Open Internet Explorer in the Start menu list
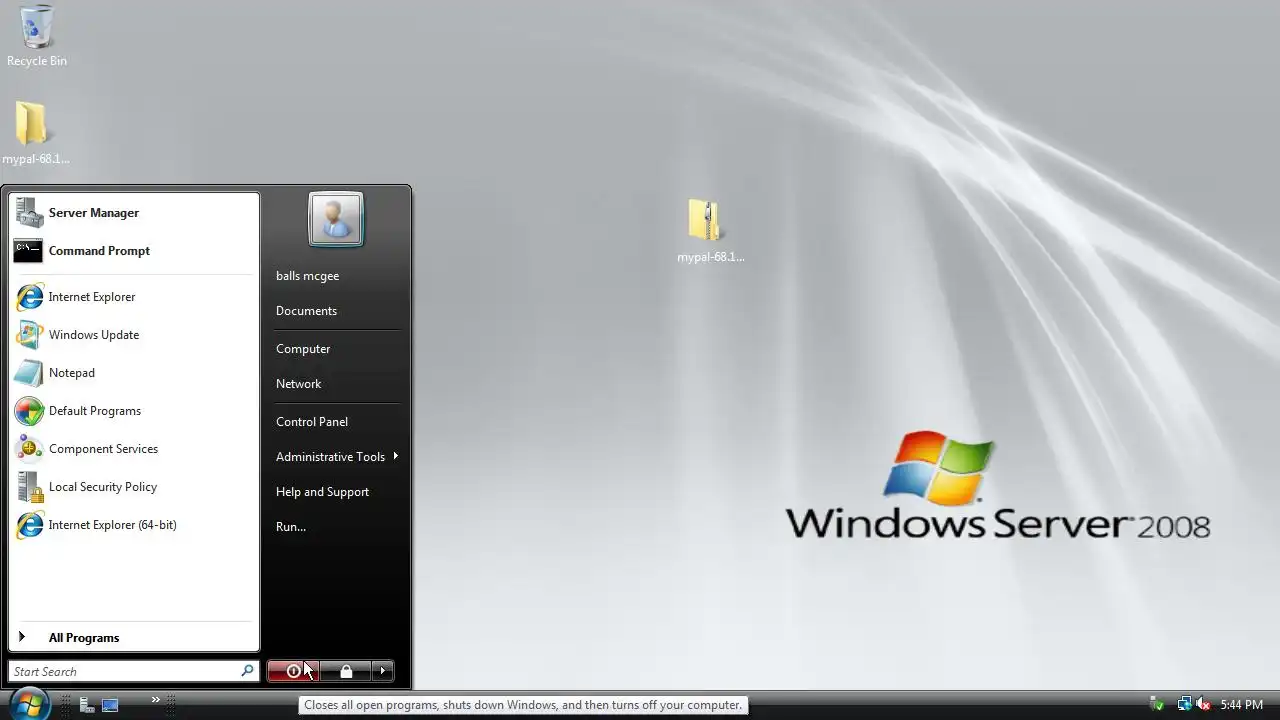 [x=134, y=297]
